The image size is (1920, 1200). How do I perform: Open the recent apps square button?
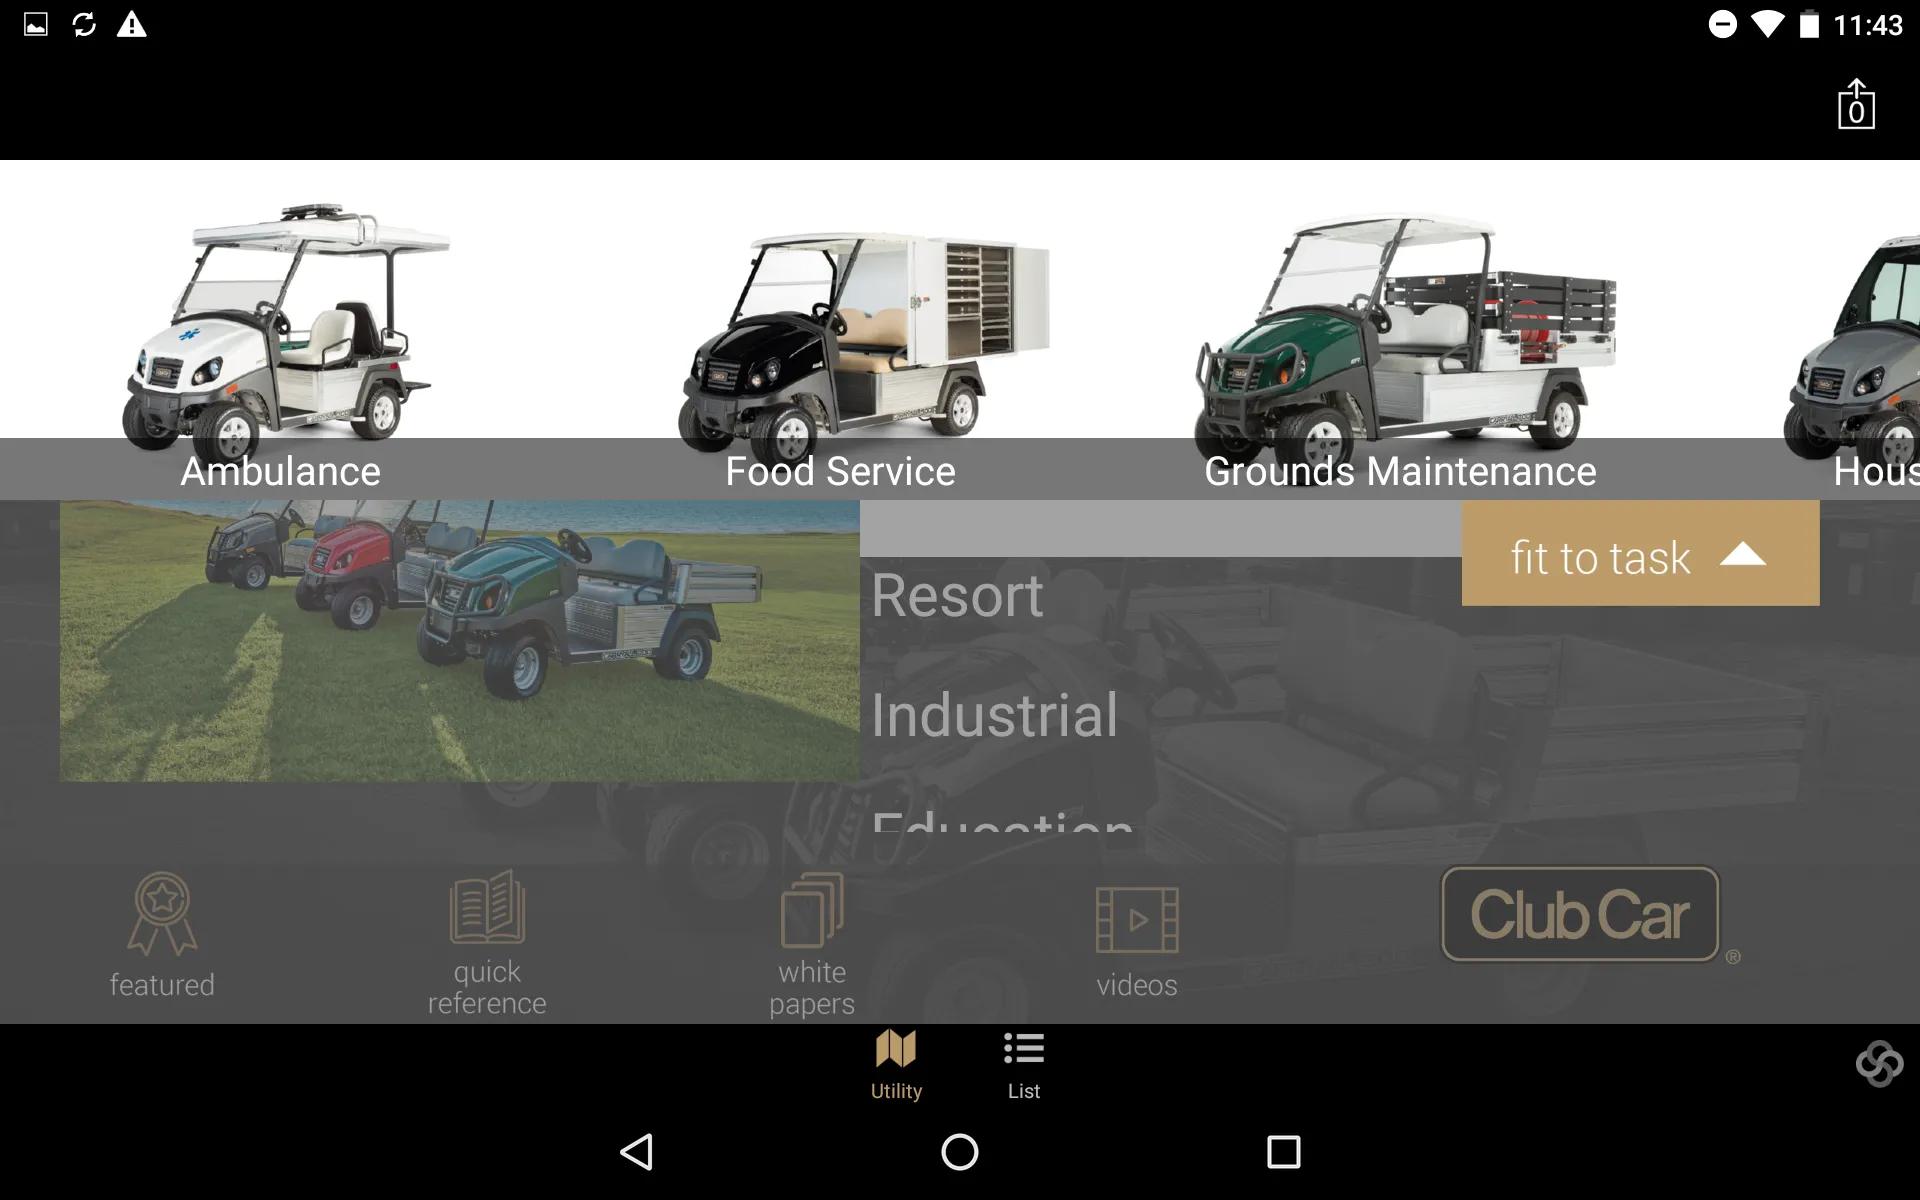pos(1283,1152)
